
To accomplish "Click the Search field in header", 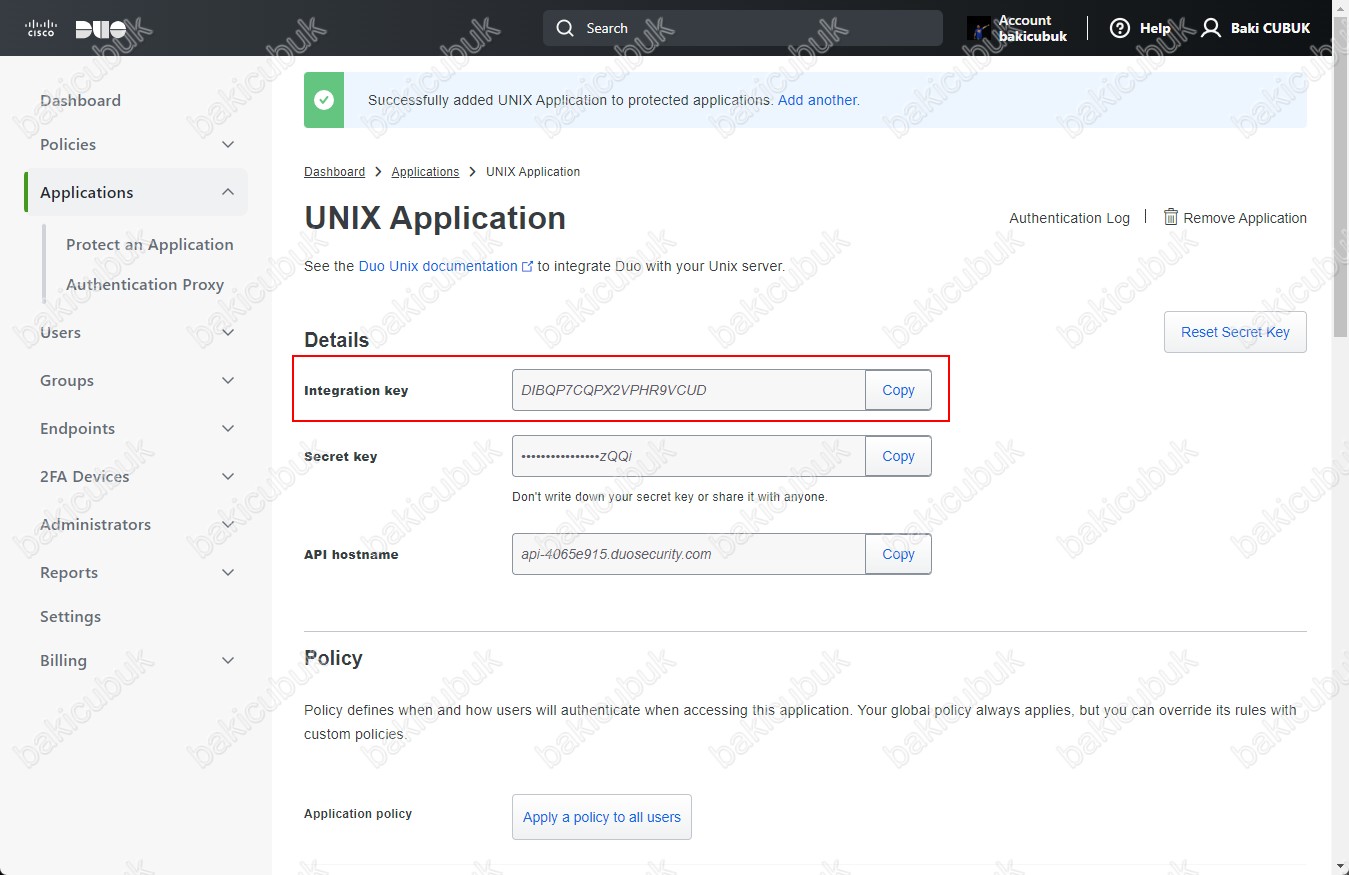I will [743, 28].
